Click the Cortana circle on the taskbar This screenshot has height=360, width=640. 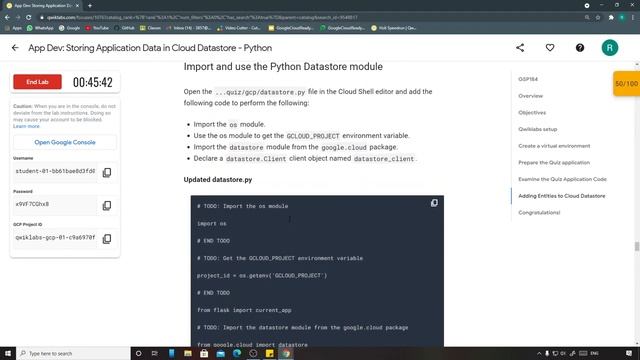pos(138,353)
